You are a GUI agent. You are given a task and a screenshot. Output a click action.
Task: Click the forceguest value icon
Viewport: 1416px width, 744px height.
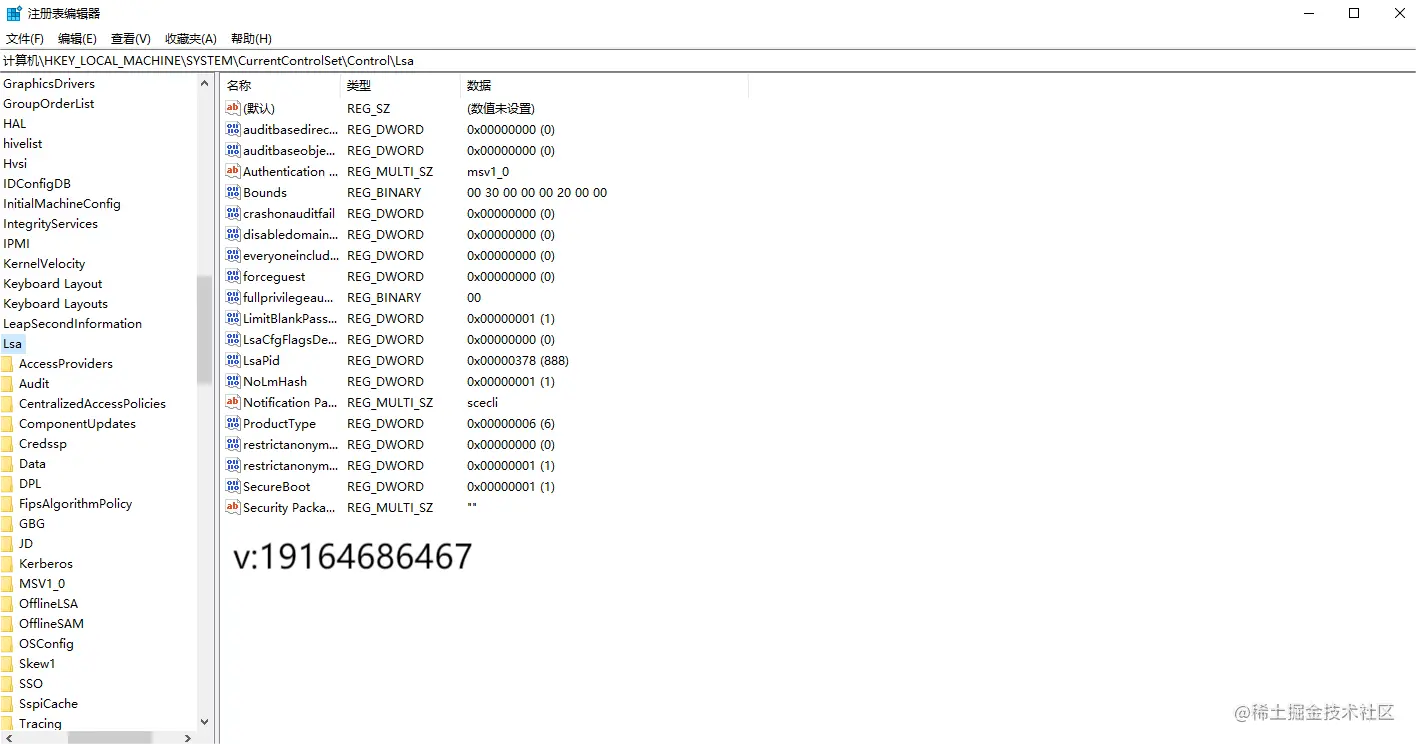coord(233,277)
